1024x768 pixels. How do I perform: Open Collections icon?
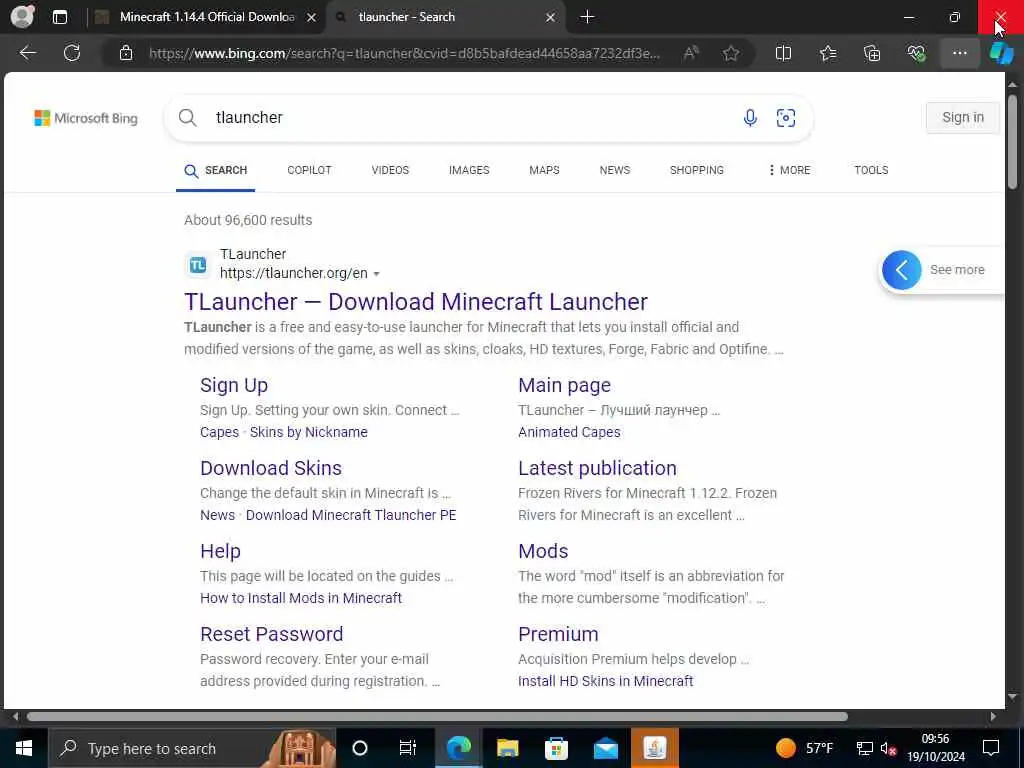[872, 53]
